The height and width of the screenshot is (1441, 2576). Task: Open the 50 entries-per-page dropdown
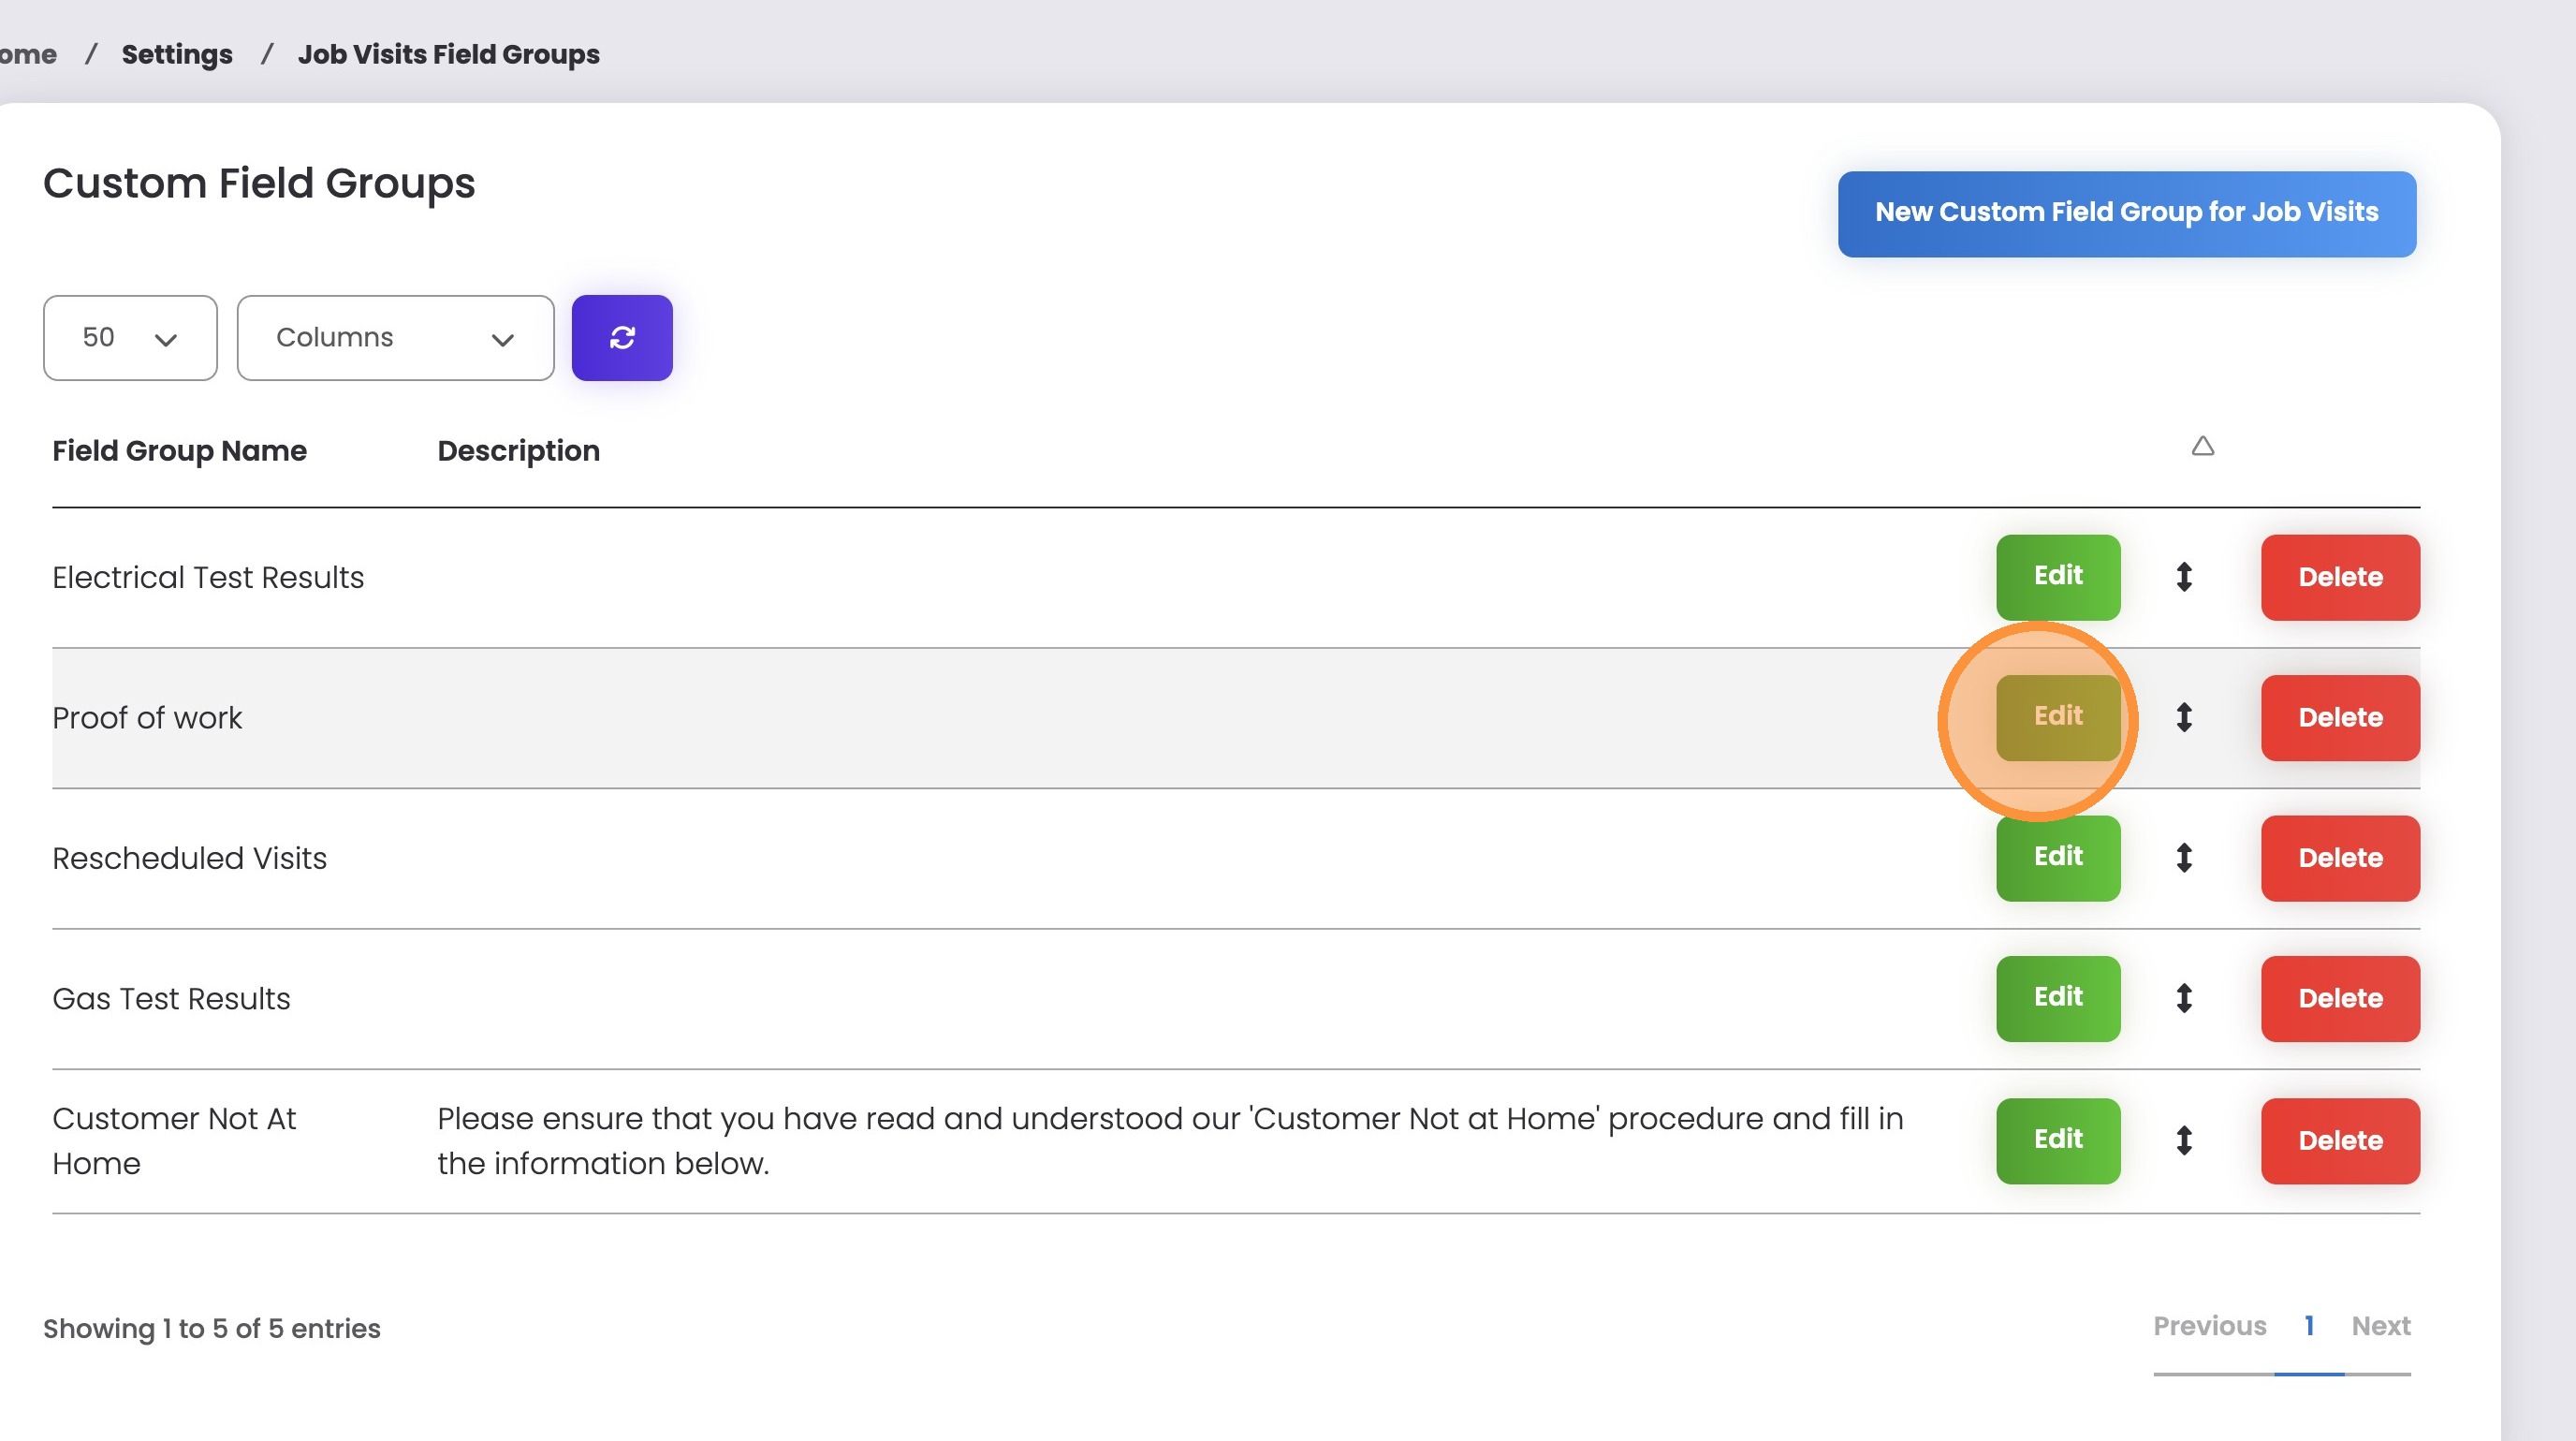130,338
